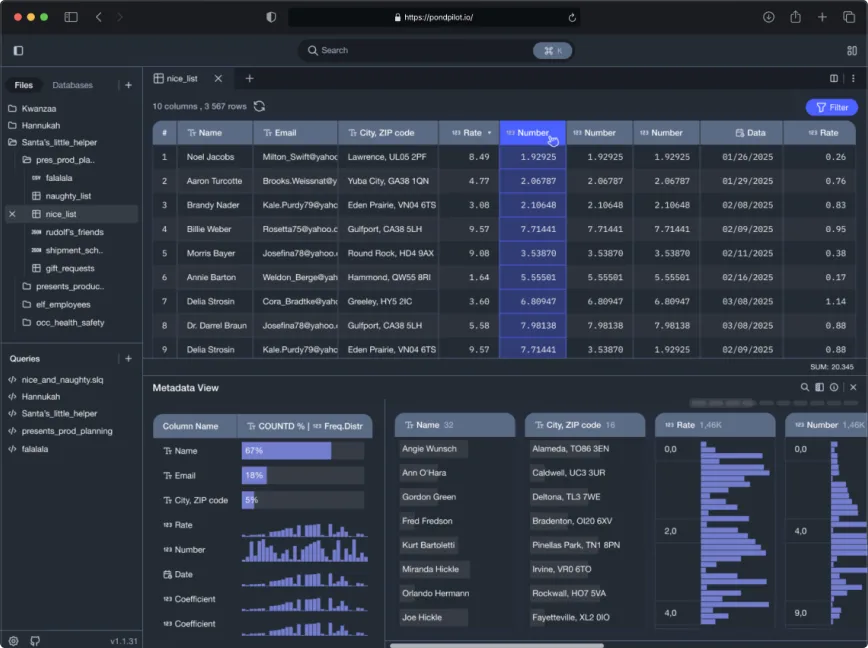This screenshot has width=868, height=648.
Task: Select the Email column header
Action: [x=296, y=133]
